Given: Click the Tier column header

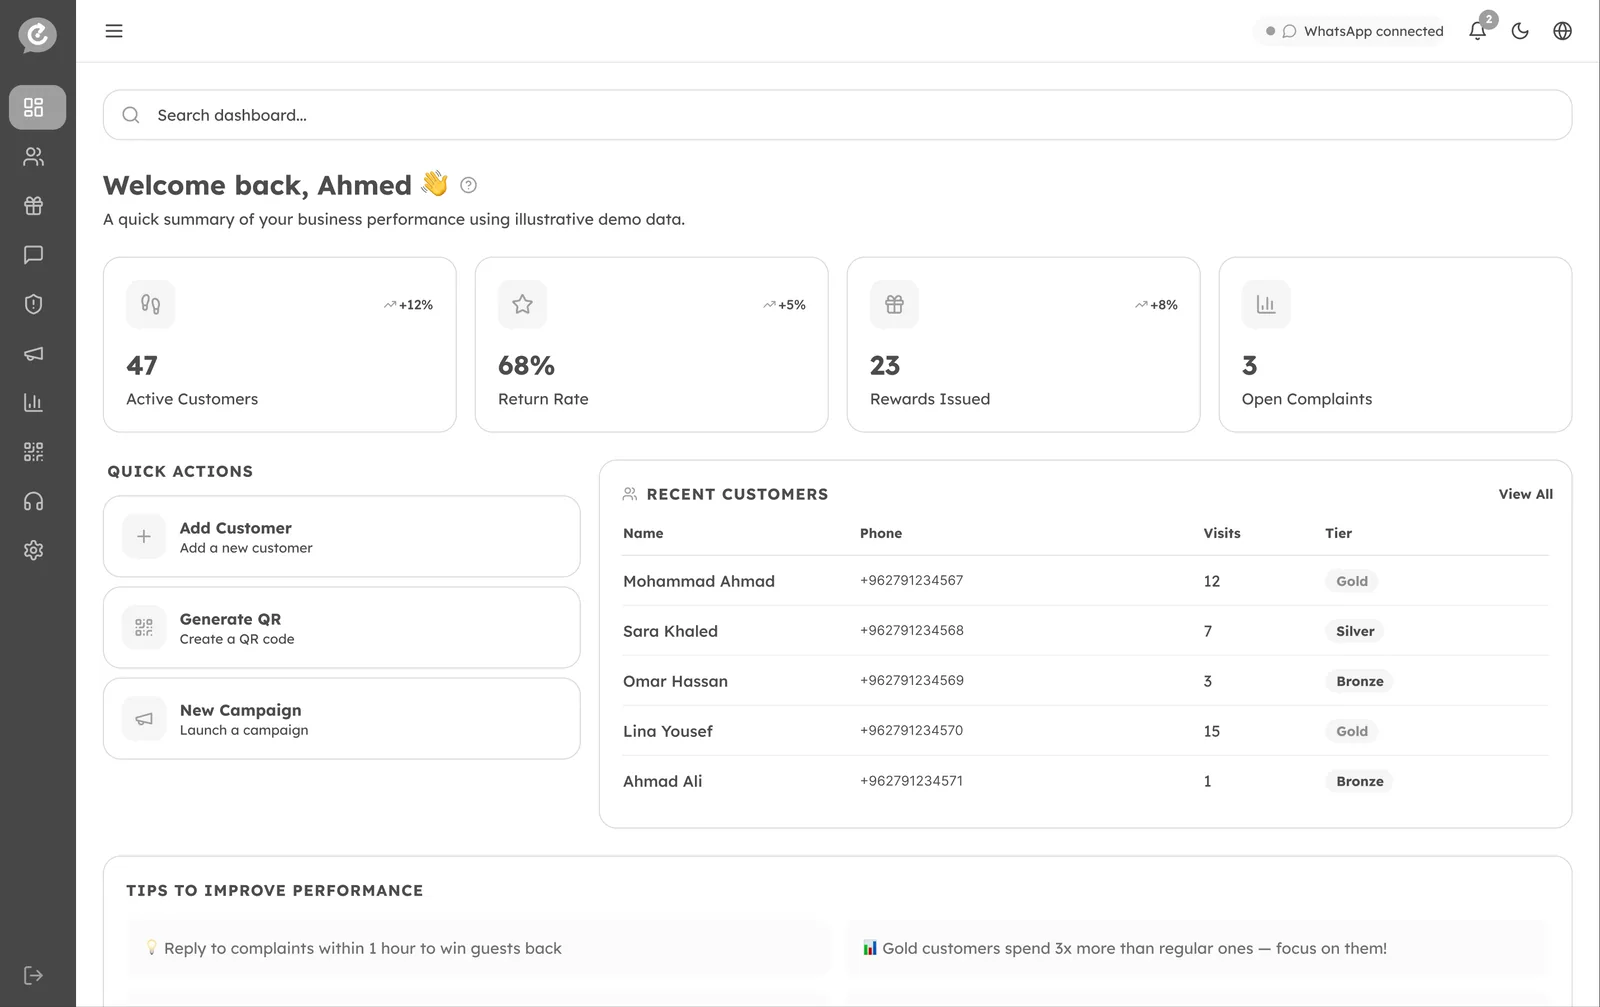Looking at the screenshot, I should 1338,533.
